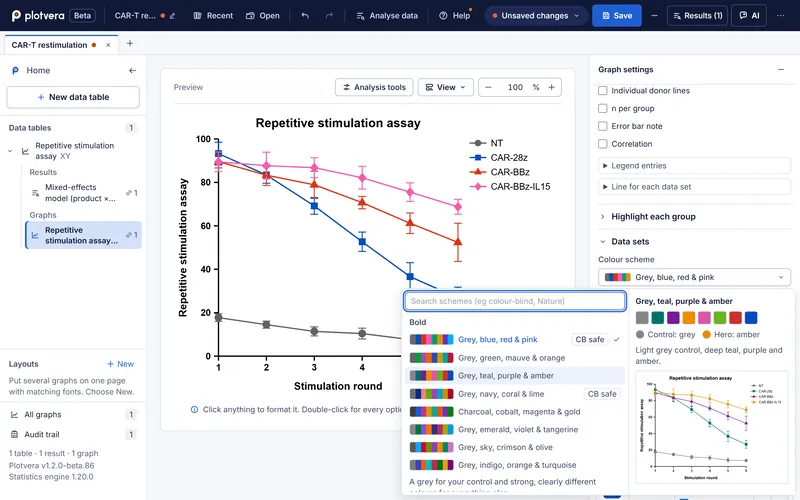Viewport: 800px width, 500px height.
Task: Click New data table button
Action: tap(73, 97)
